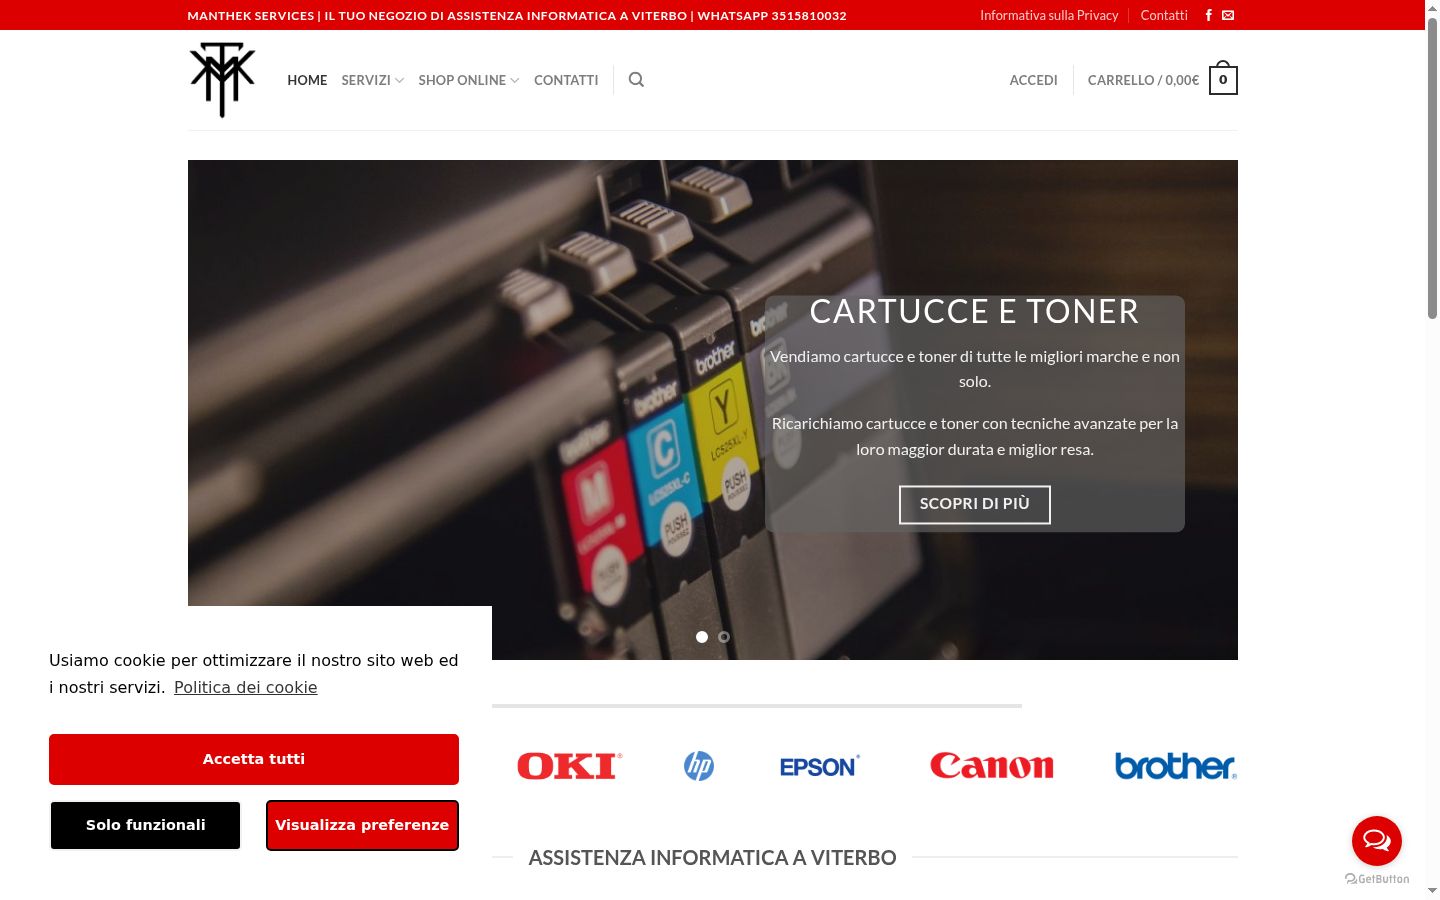Click Visualizza preferenze button
Image resolution: width=1440 pixels, height=900 pixels.
pyautogui.click(x=362, y=825)
